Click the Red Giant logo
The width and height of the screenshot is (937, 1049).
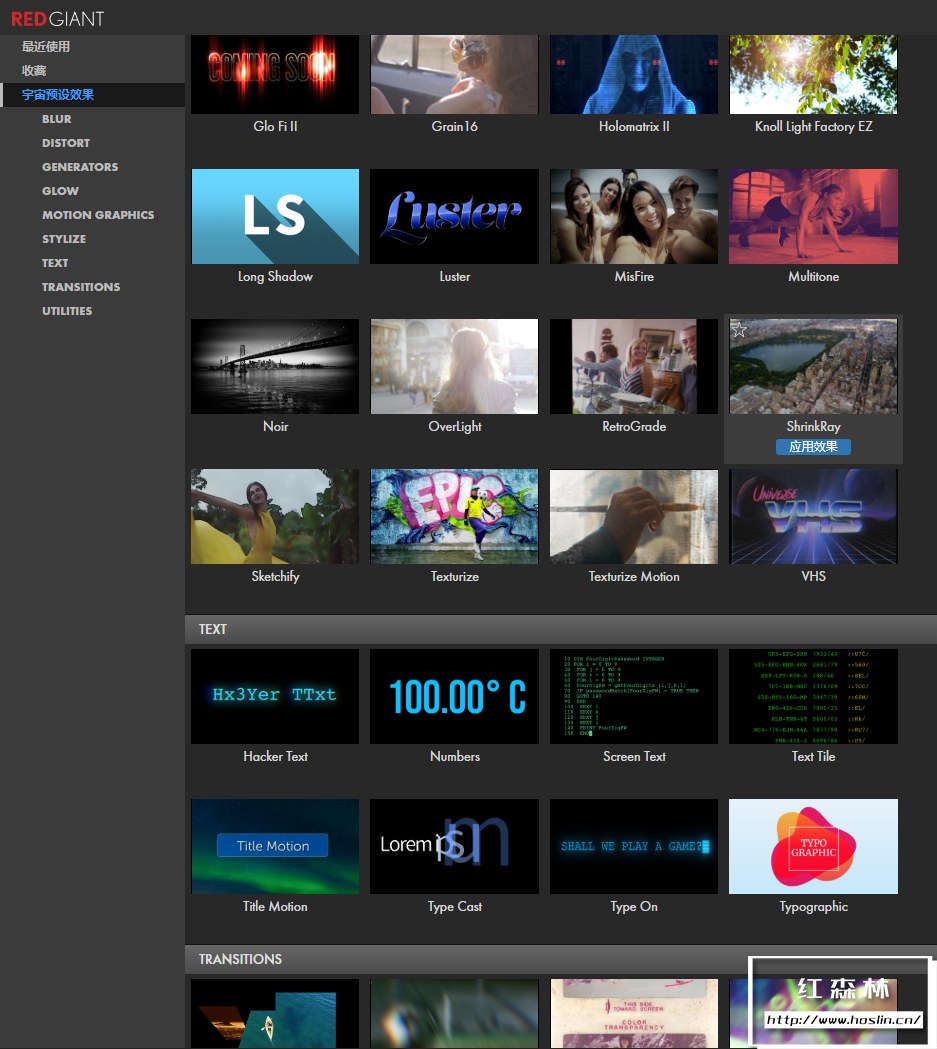(x=58, y=19)
